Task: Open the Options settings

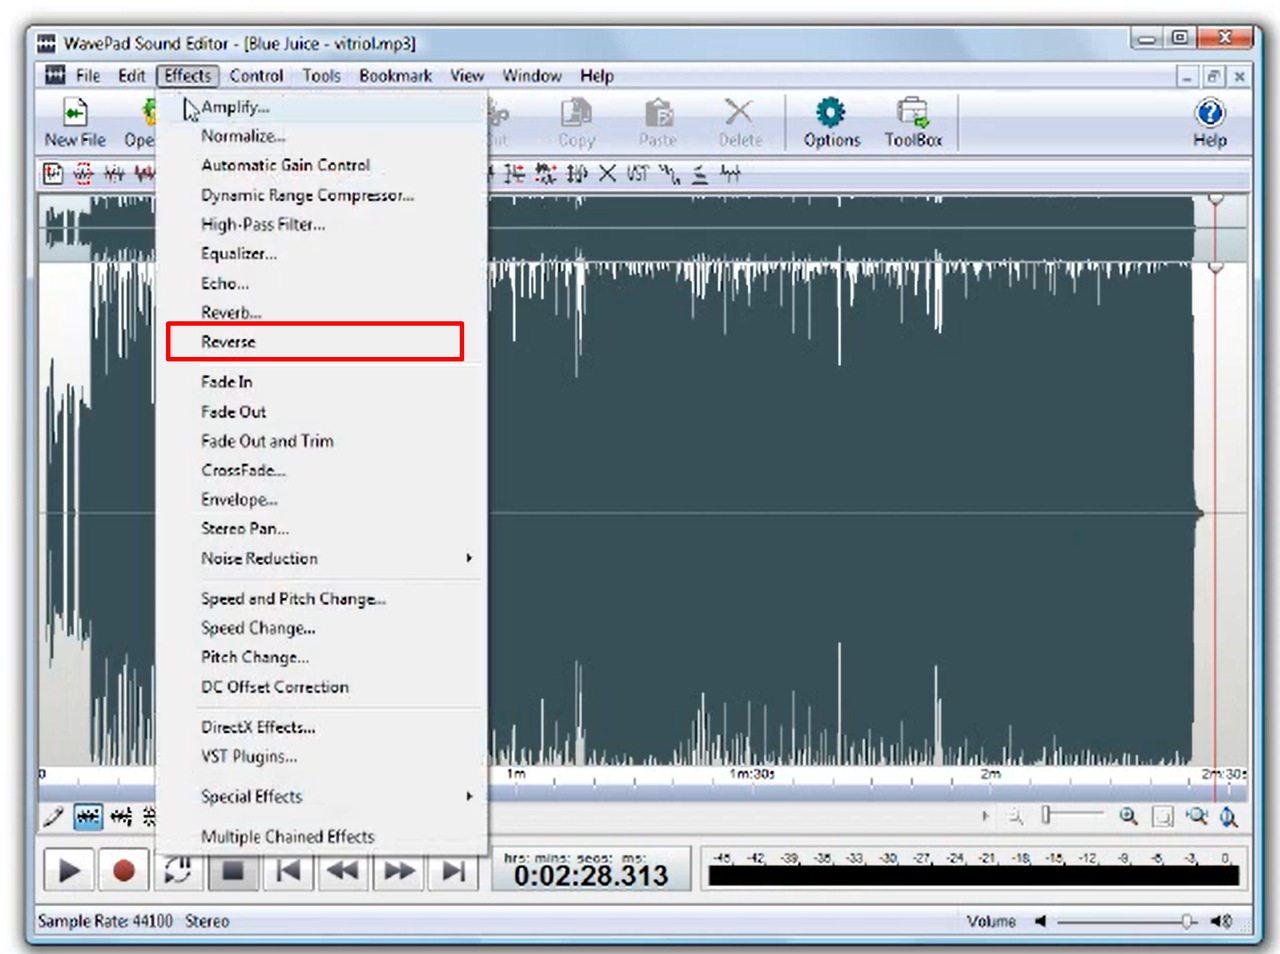Action: [831, 120]
